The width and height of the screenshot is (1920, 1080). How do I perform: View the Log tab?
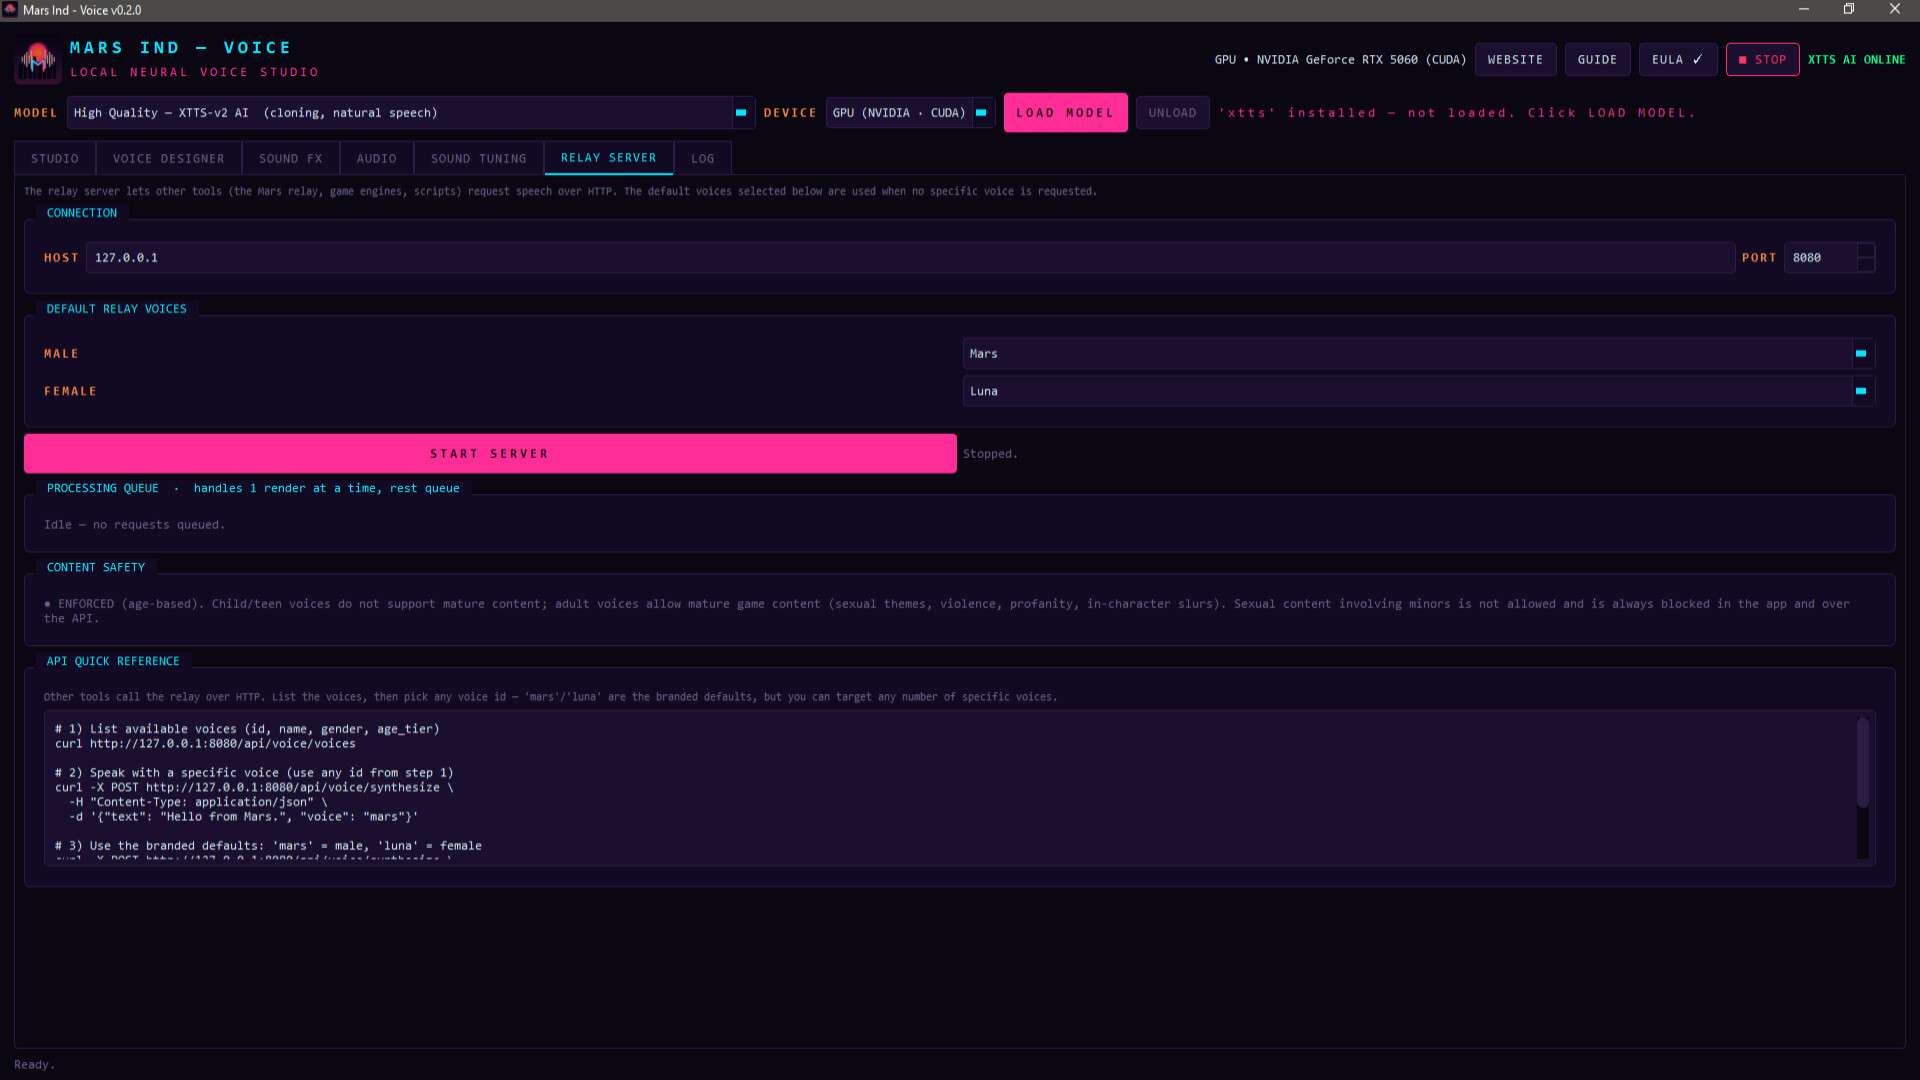pos(703,159)
